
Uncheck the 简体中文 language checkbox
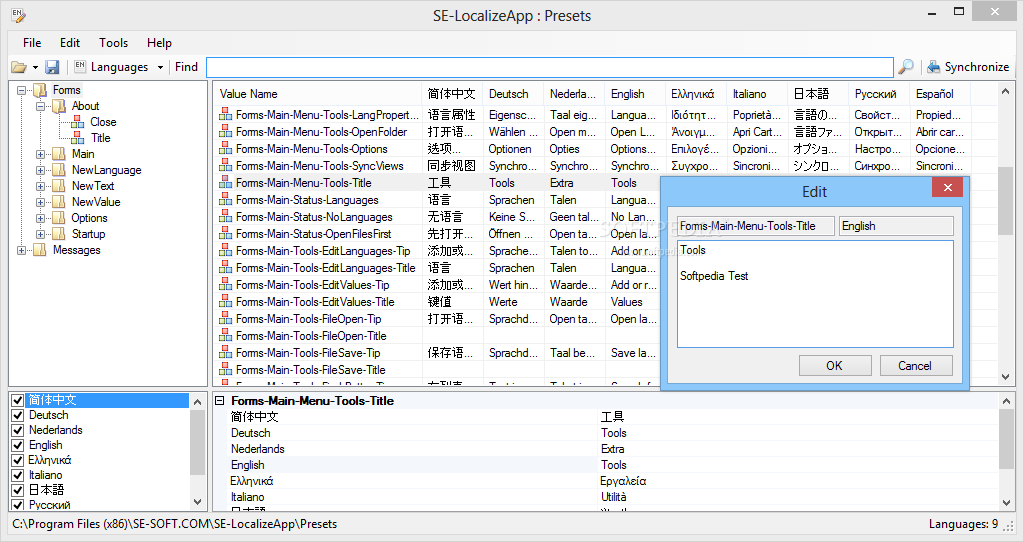pos(18,400)
